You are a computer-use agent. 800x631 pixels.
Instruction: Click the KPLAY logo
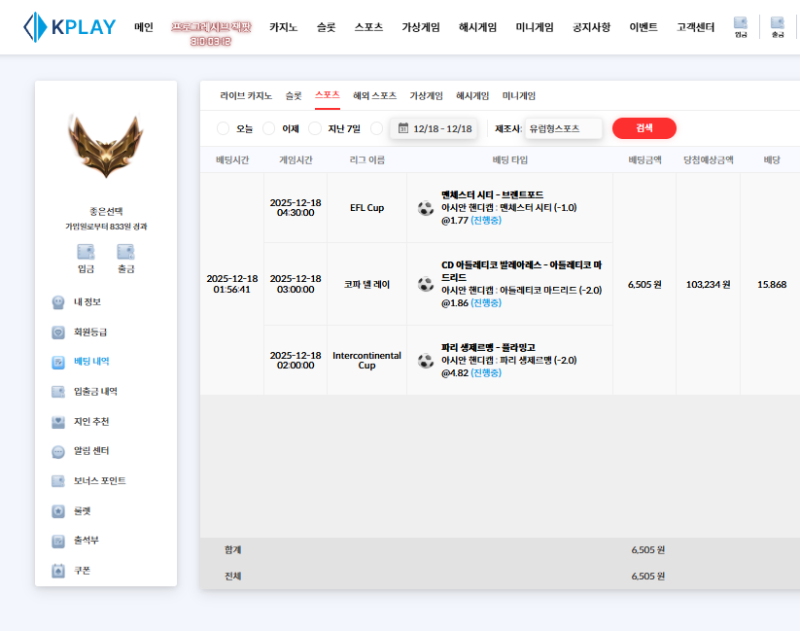(x=70, y=27)
